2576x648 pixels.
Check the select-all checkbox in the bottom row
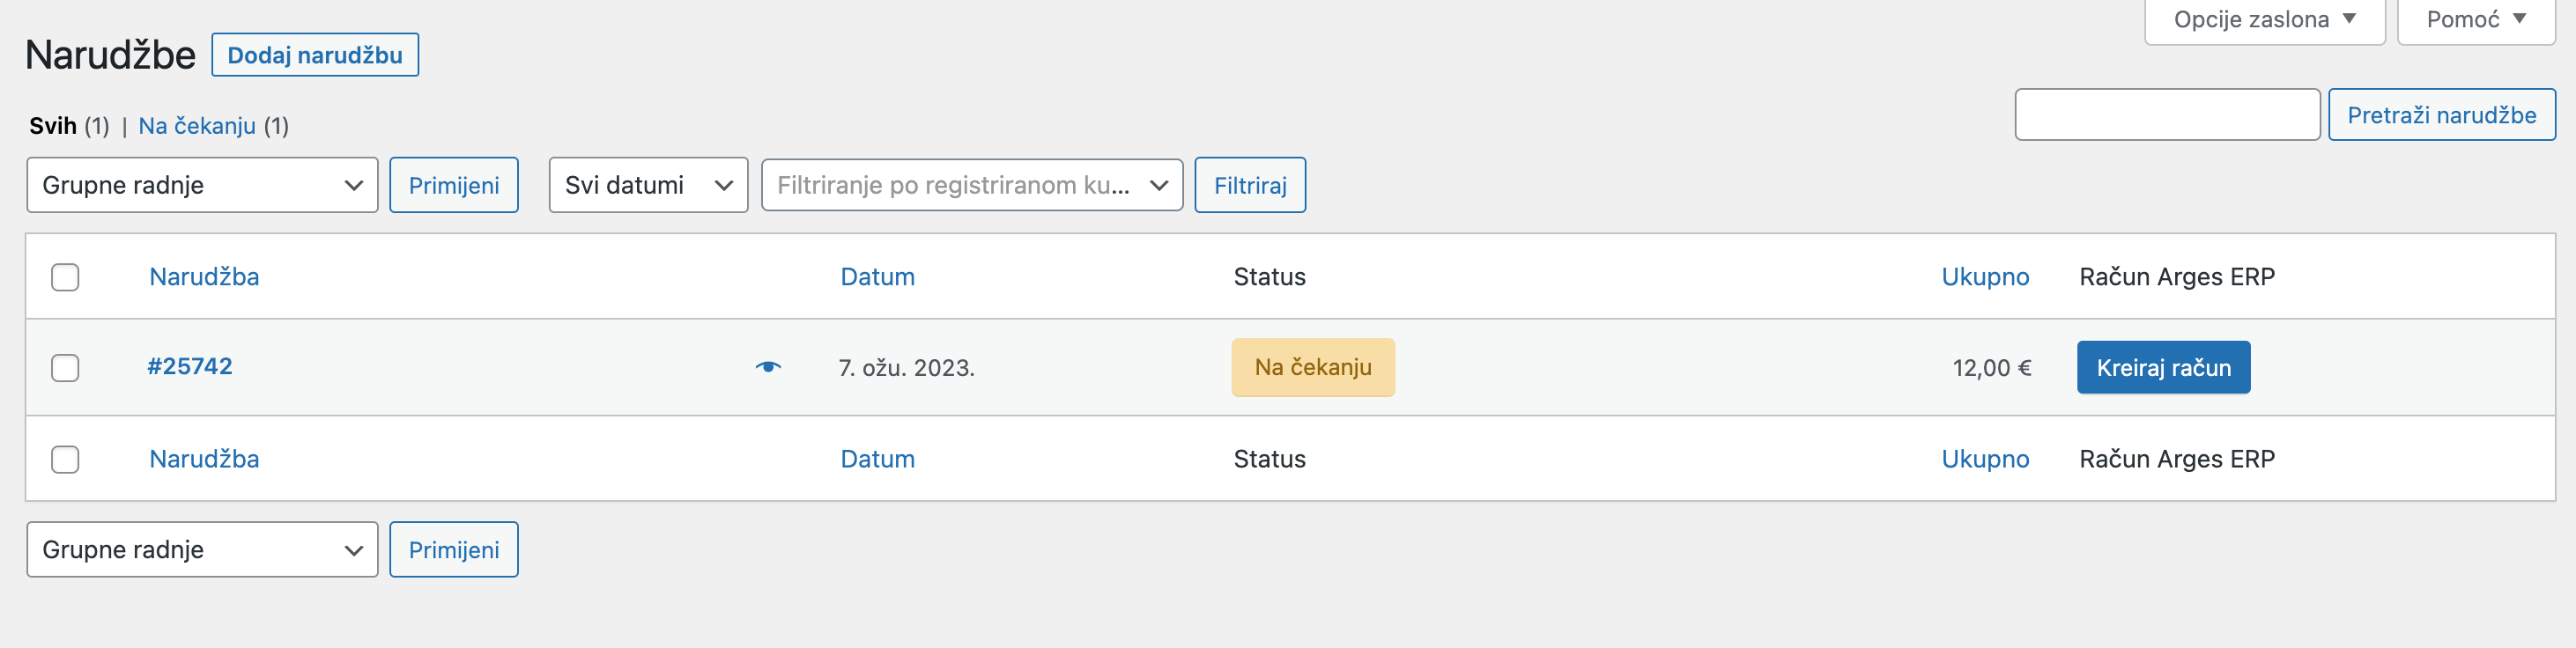point(65,459)
